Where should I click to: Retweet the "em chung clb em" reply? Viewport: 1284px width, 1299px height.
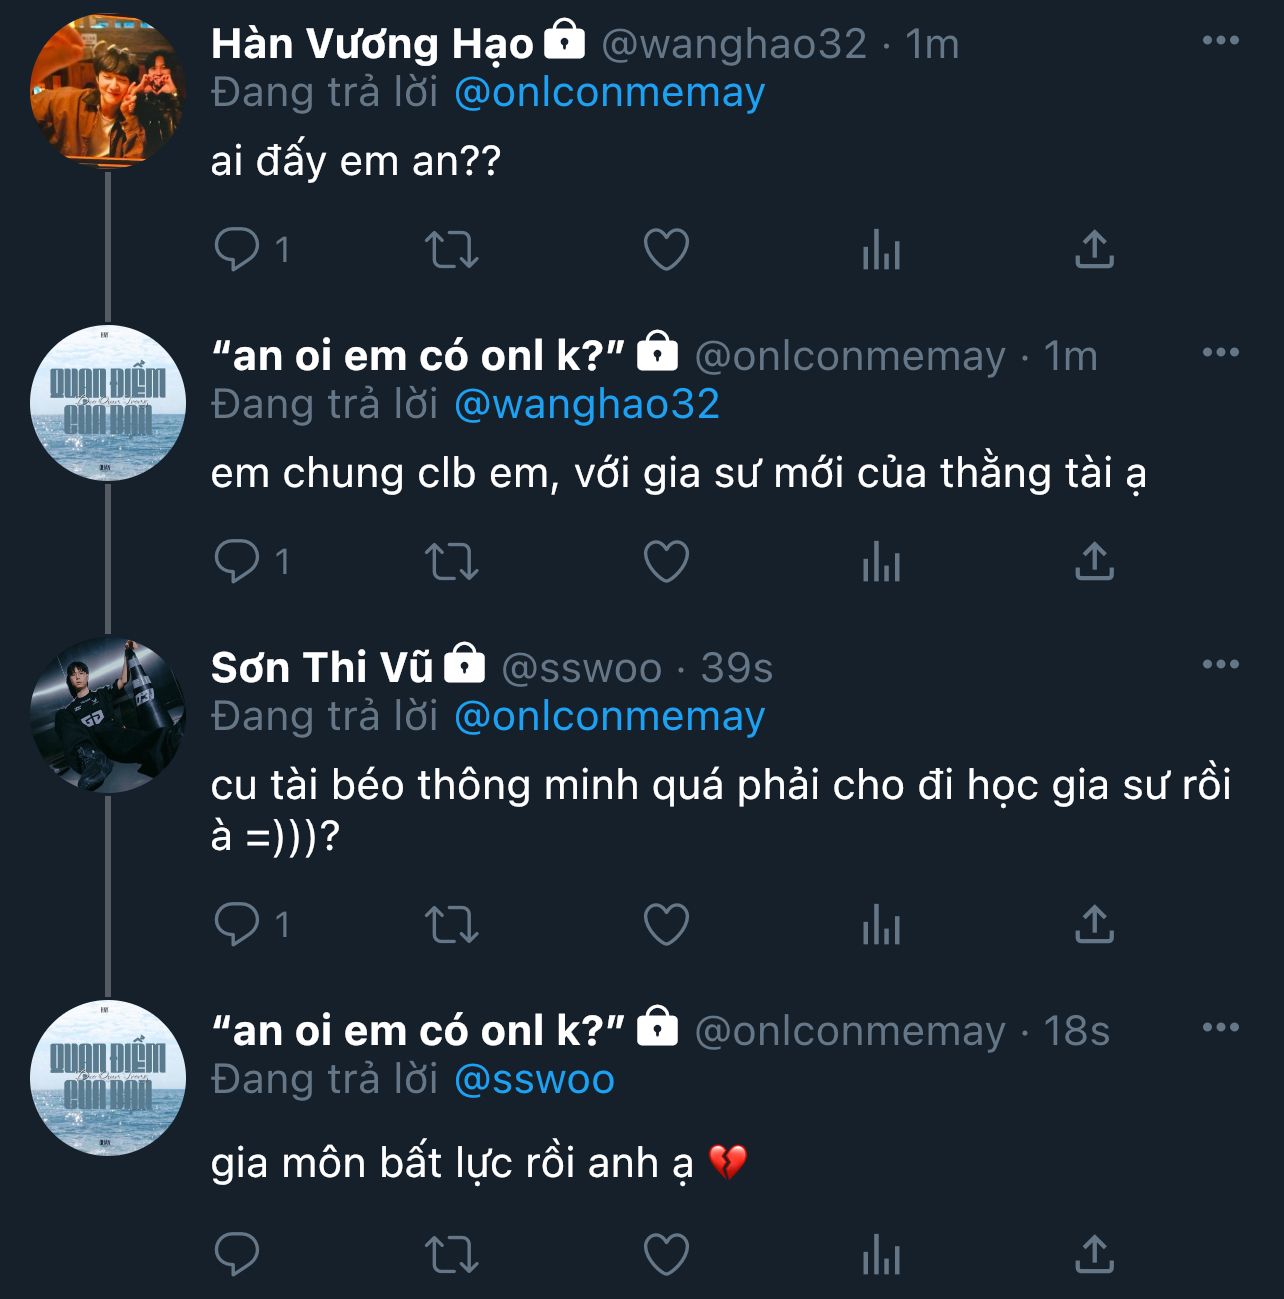pos(452,561)
